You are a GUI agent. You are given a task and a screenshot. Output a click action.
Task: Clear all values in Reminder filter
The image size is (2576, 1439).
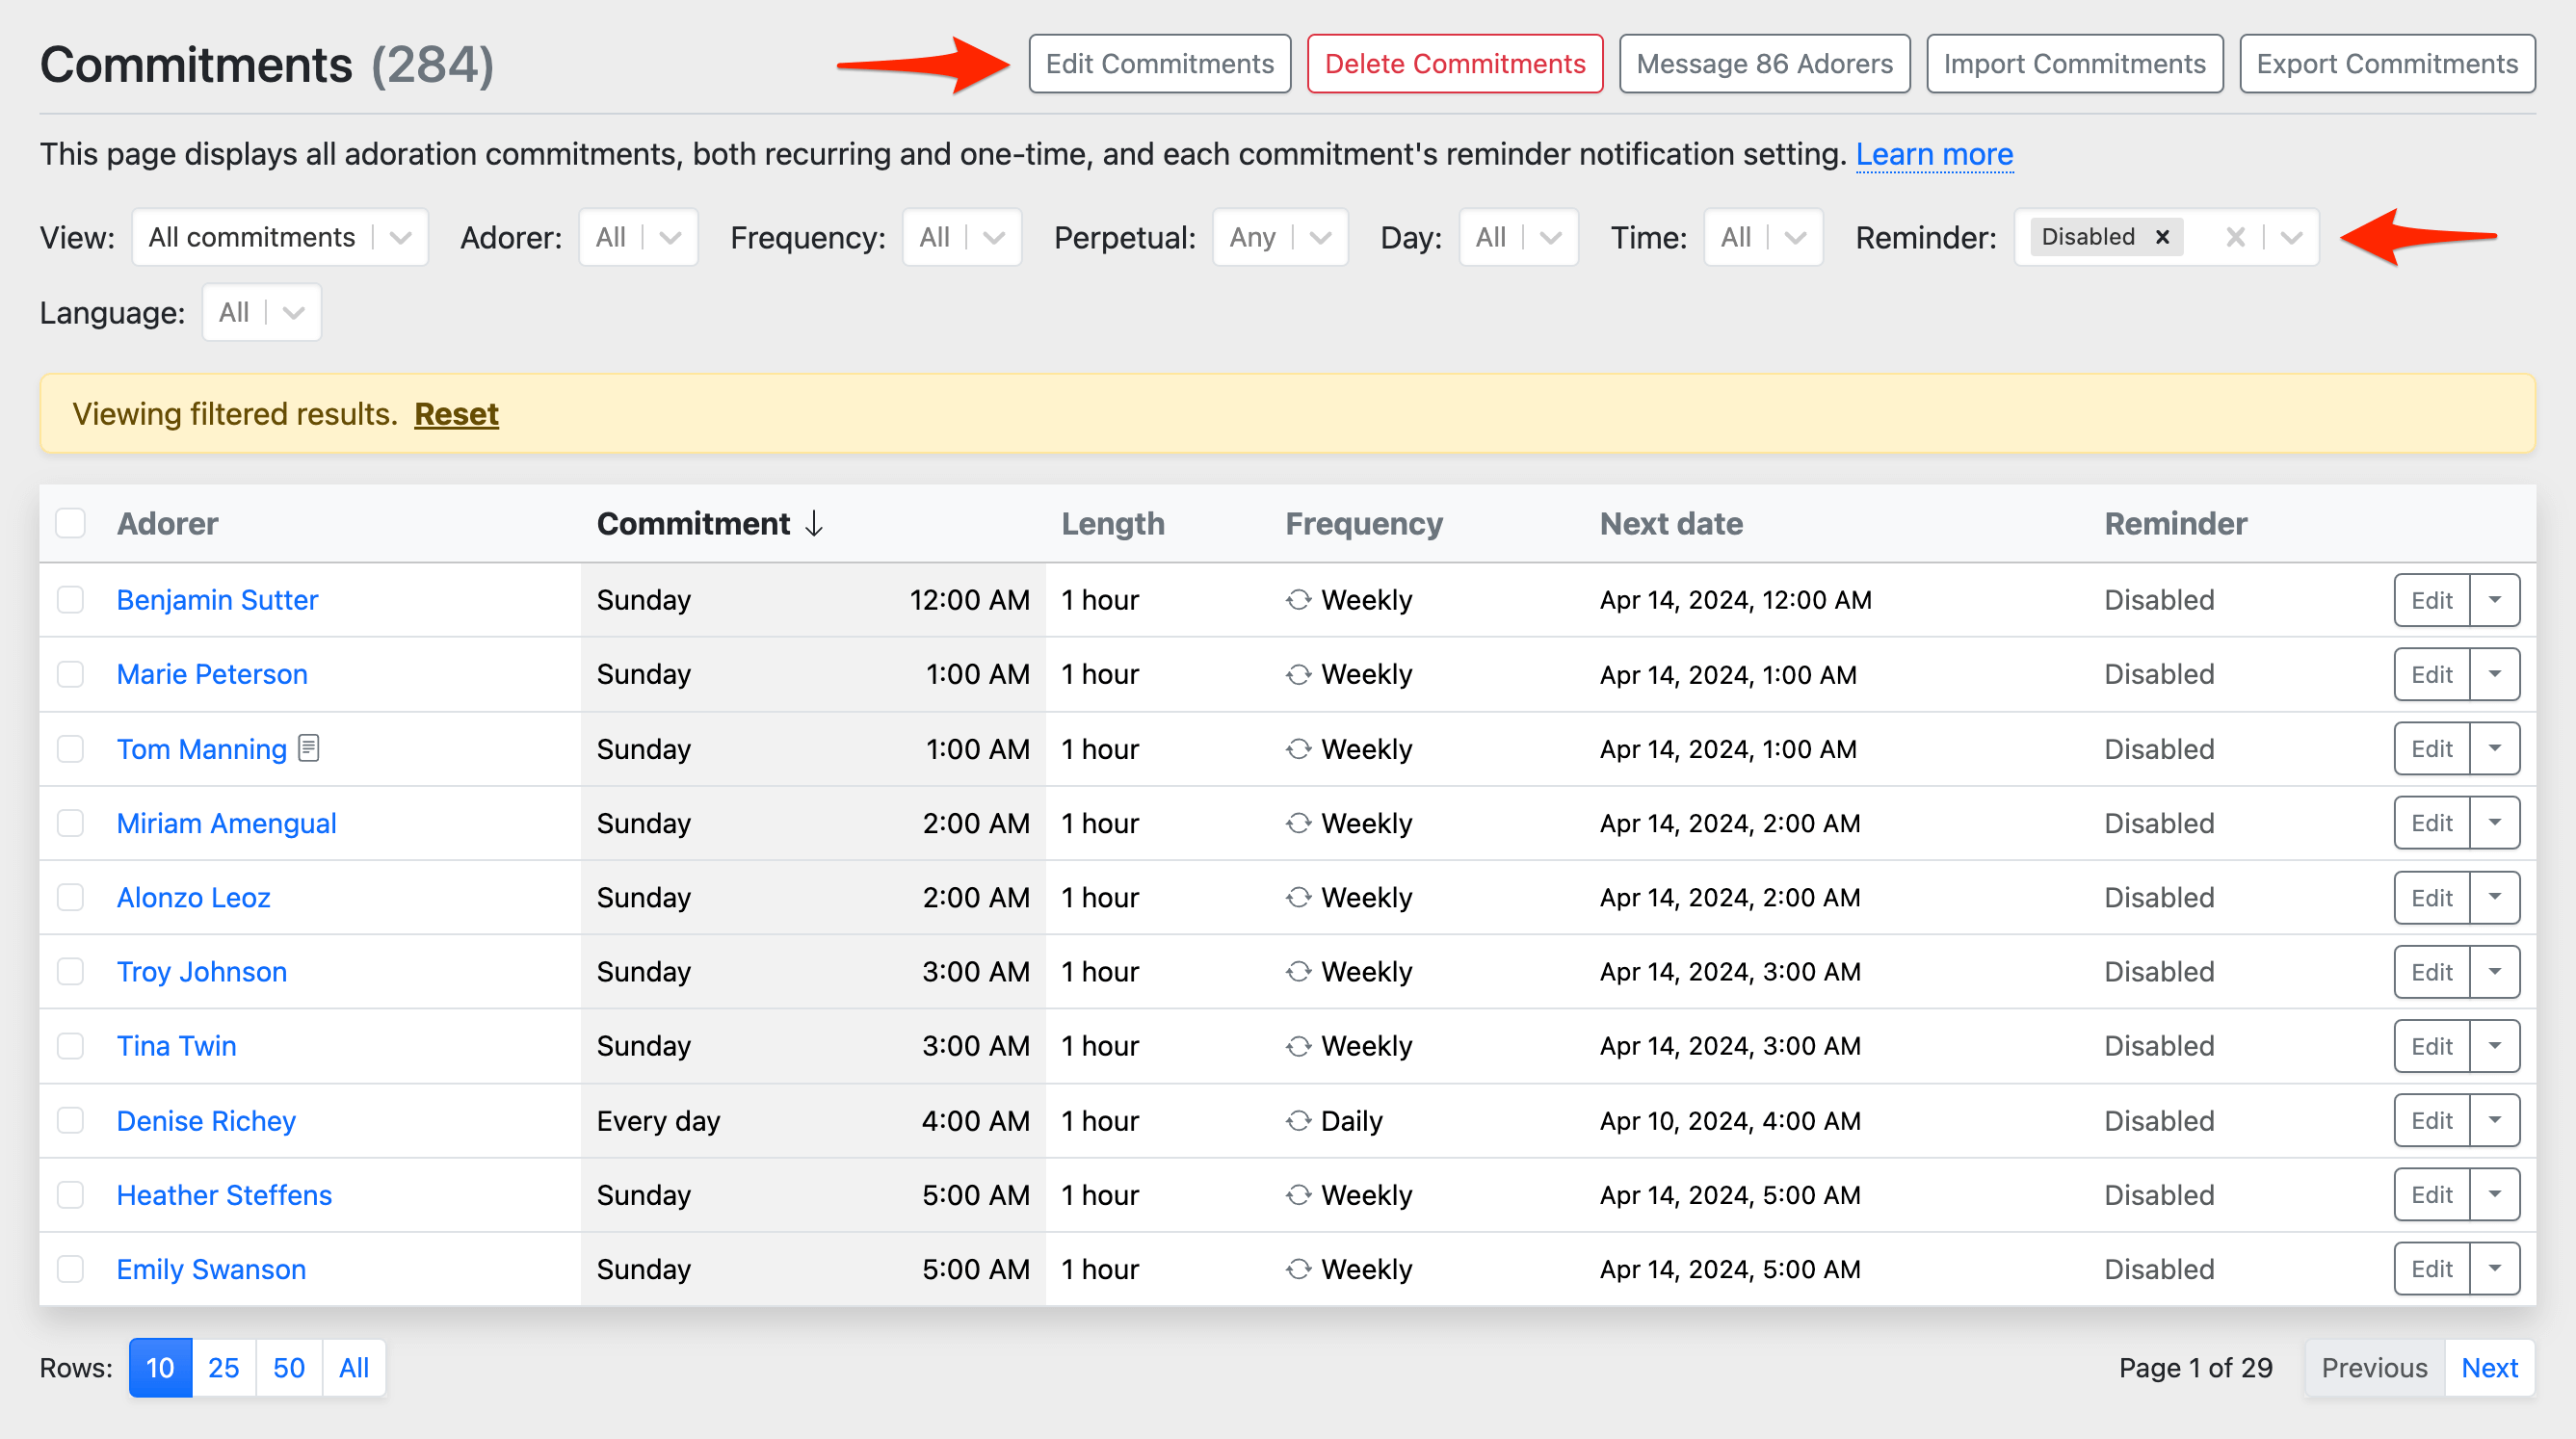pyautogui.click(x=2235, y=237)
